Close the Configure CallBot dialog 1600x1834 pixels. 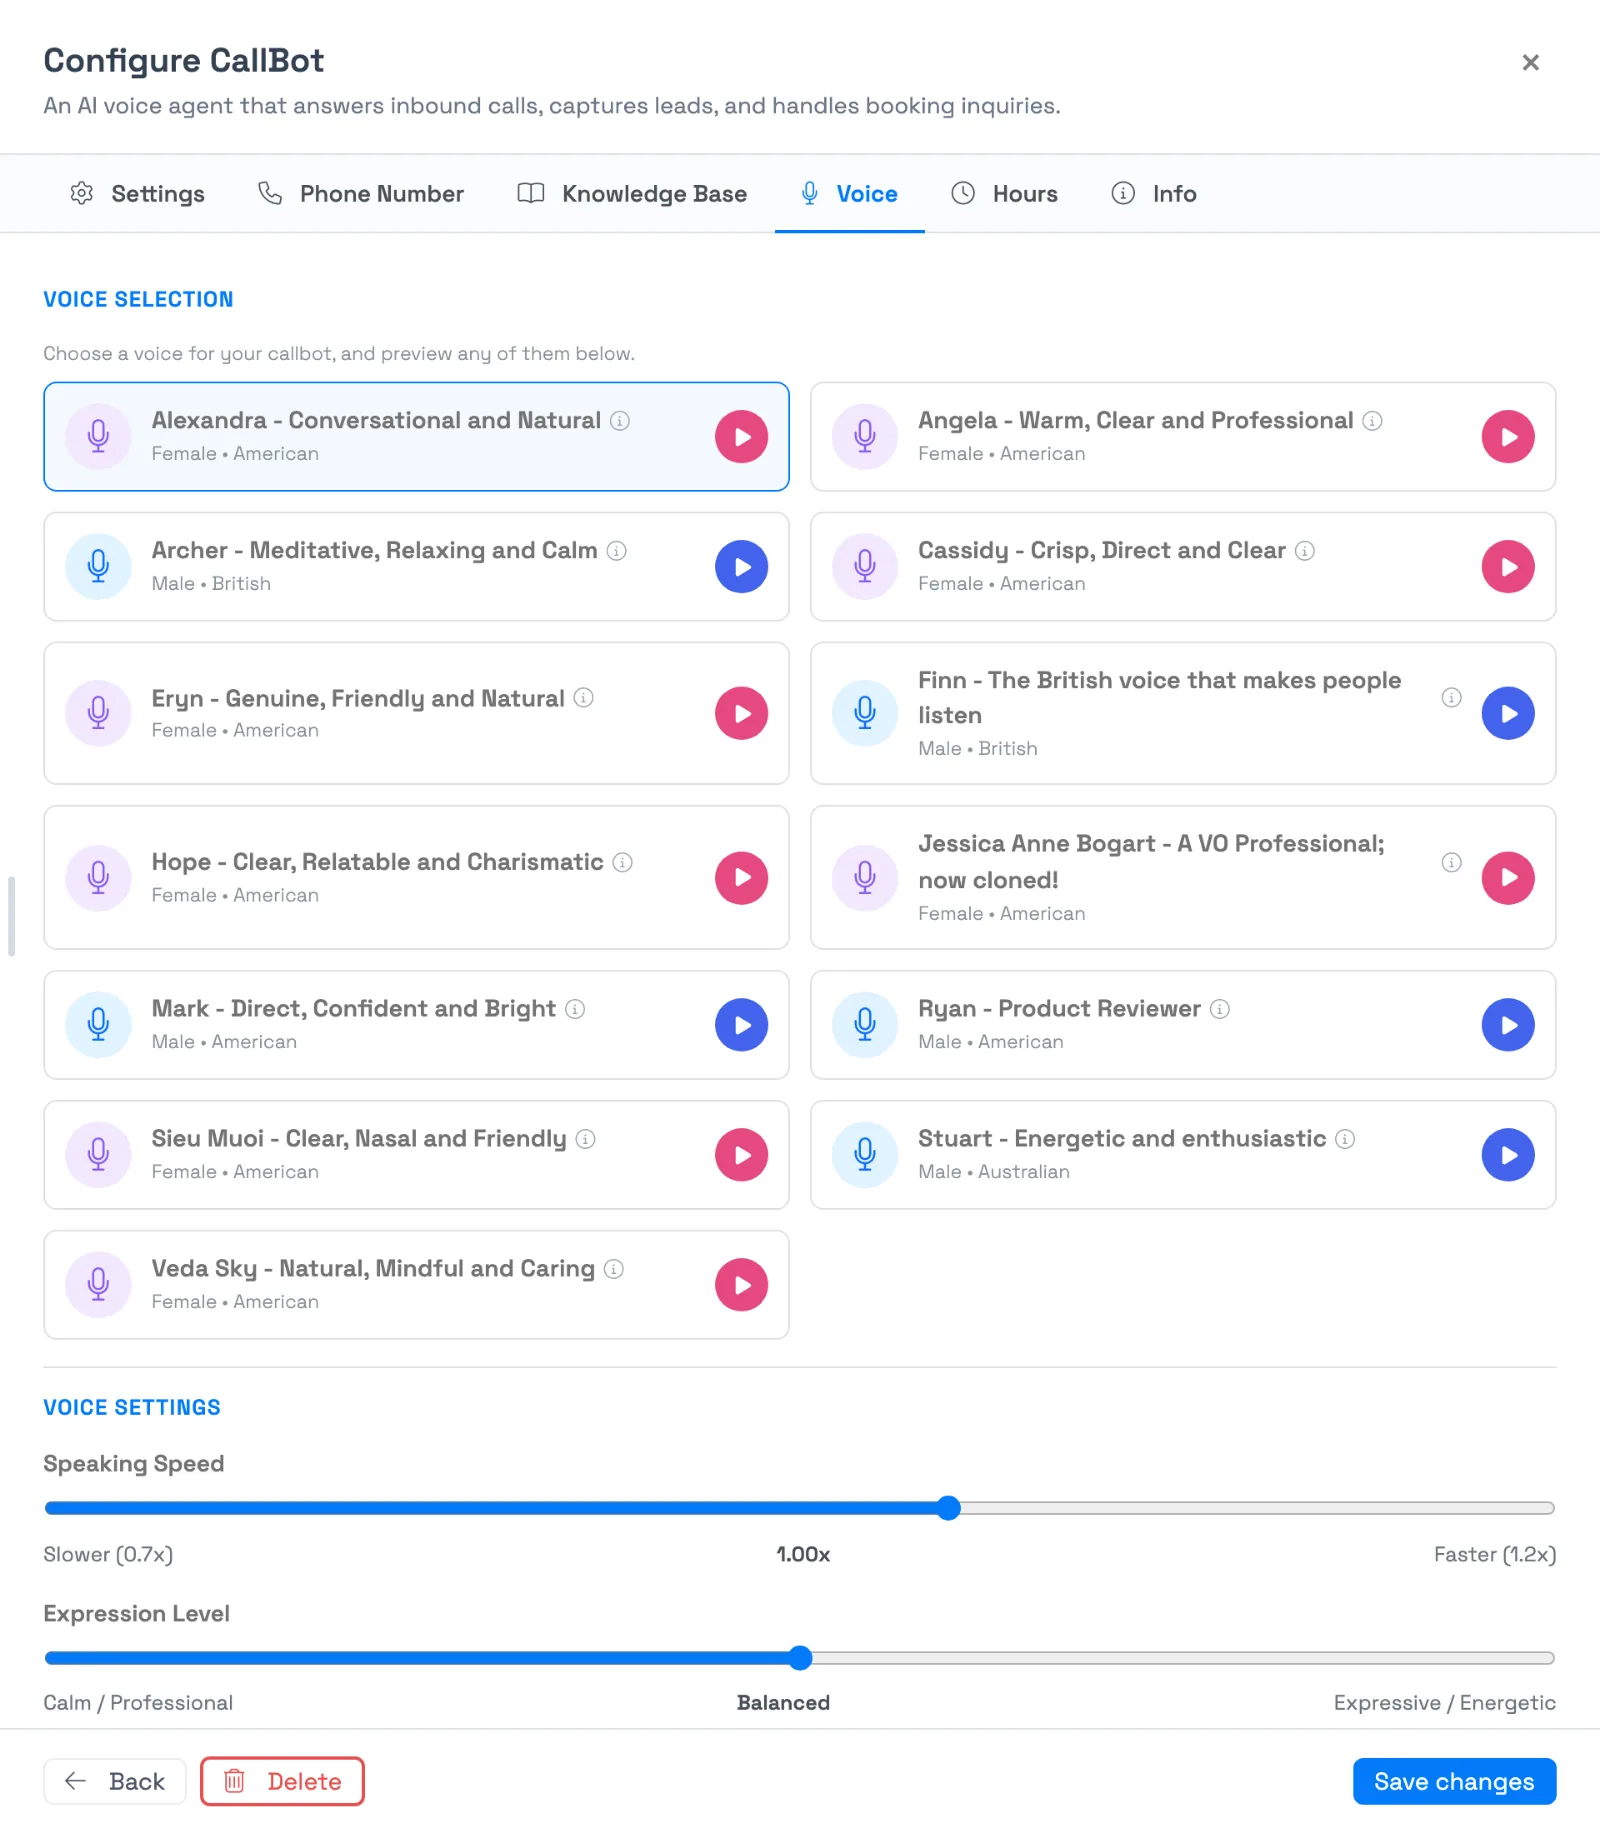click(1530, 62)
